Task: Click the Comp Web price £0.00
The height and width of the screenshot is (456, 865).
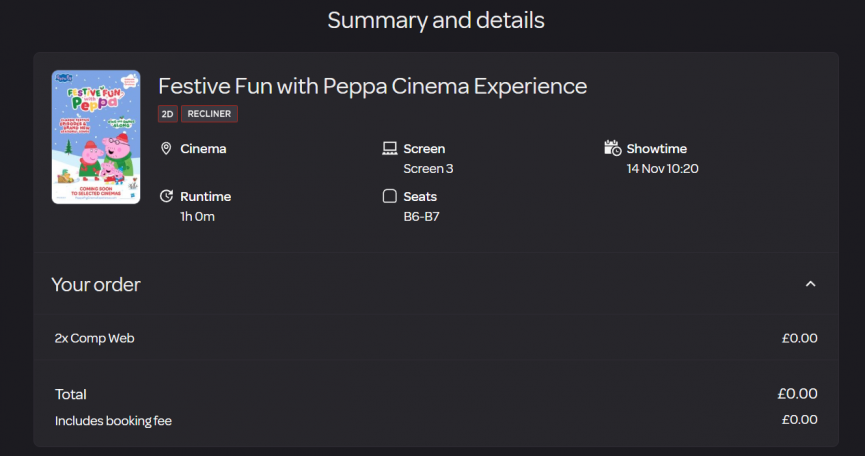Action: tap(799, 338)
